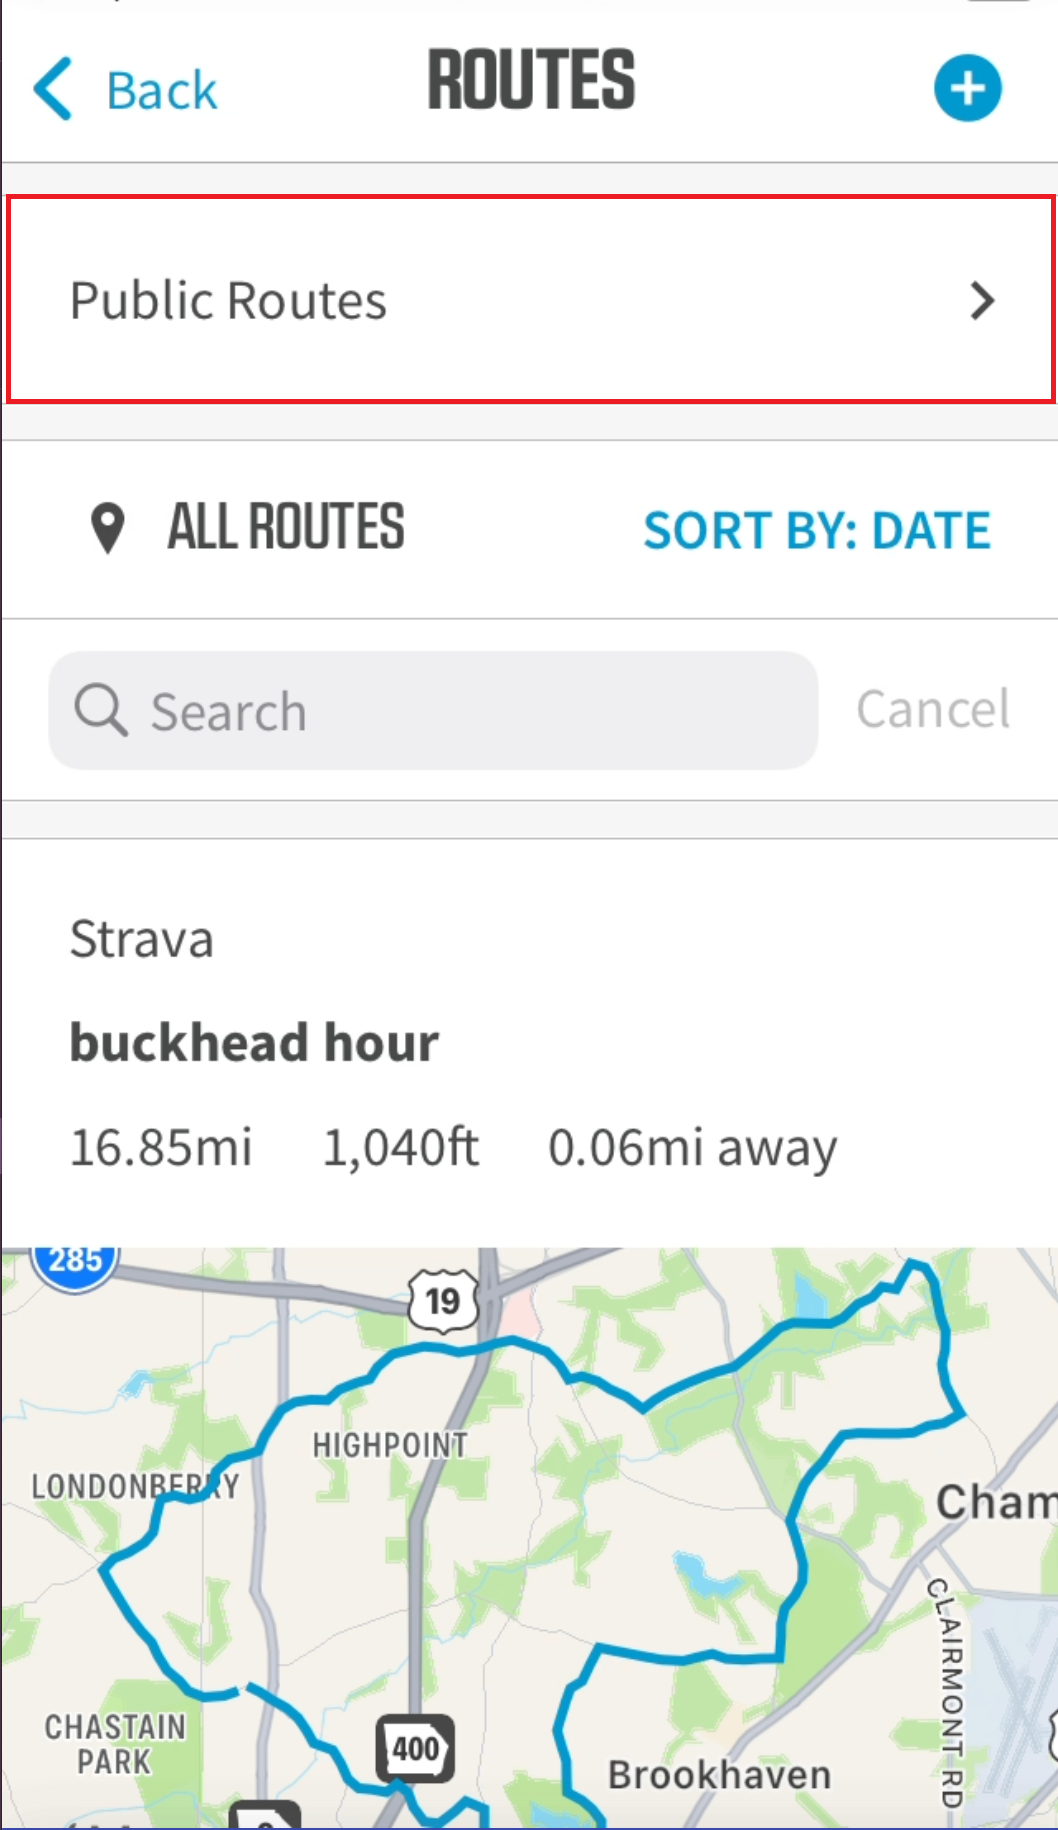The image size is (1058, 1830).
Task: Click the magnifying glass search icon
Action: (x=101, y=711)
